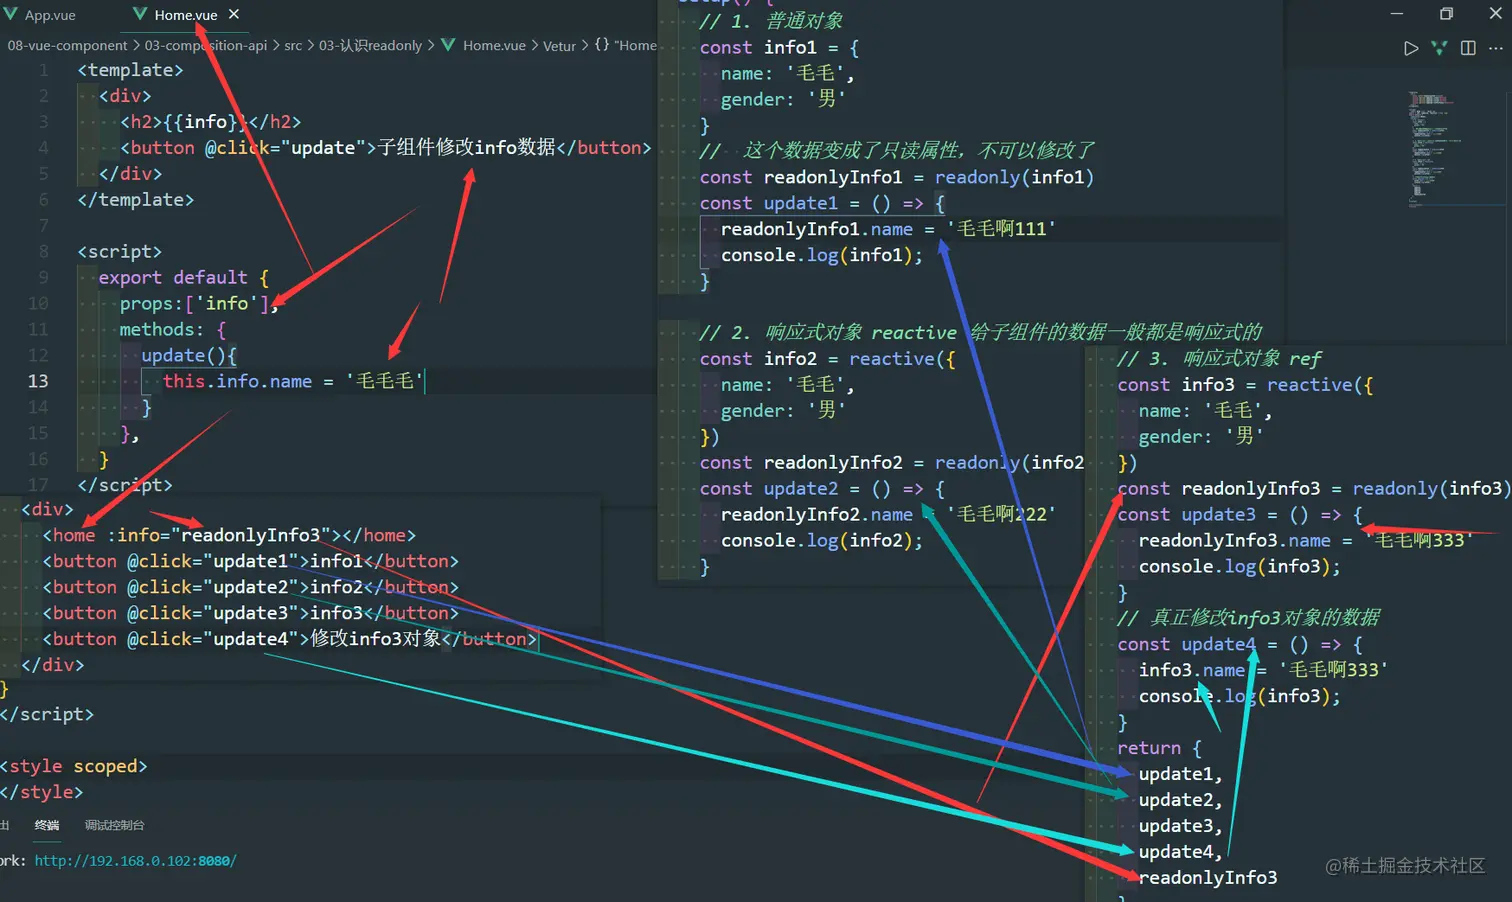Click the readonlyInfo1 = readonly(info1) line

(x=897, y=177)
